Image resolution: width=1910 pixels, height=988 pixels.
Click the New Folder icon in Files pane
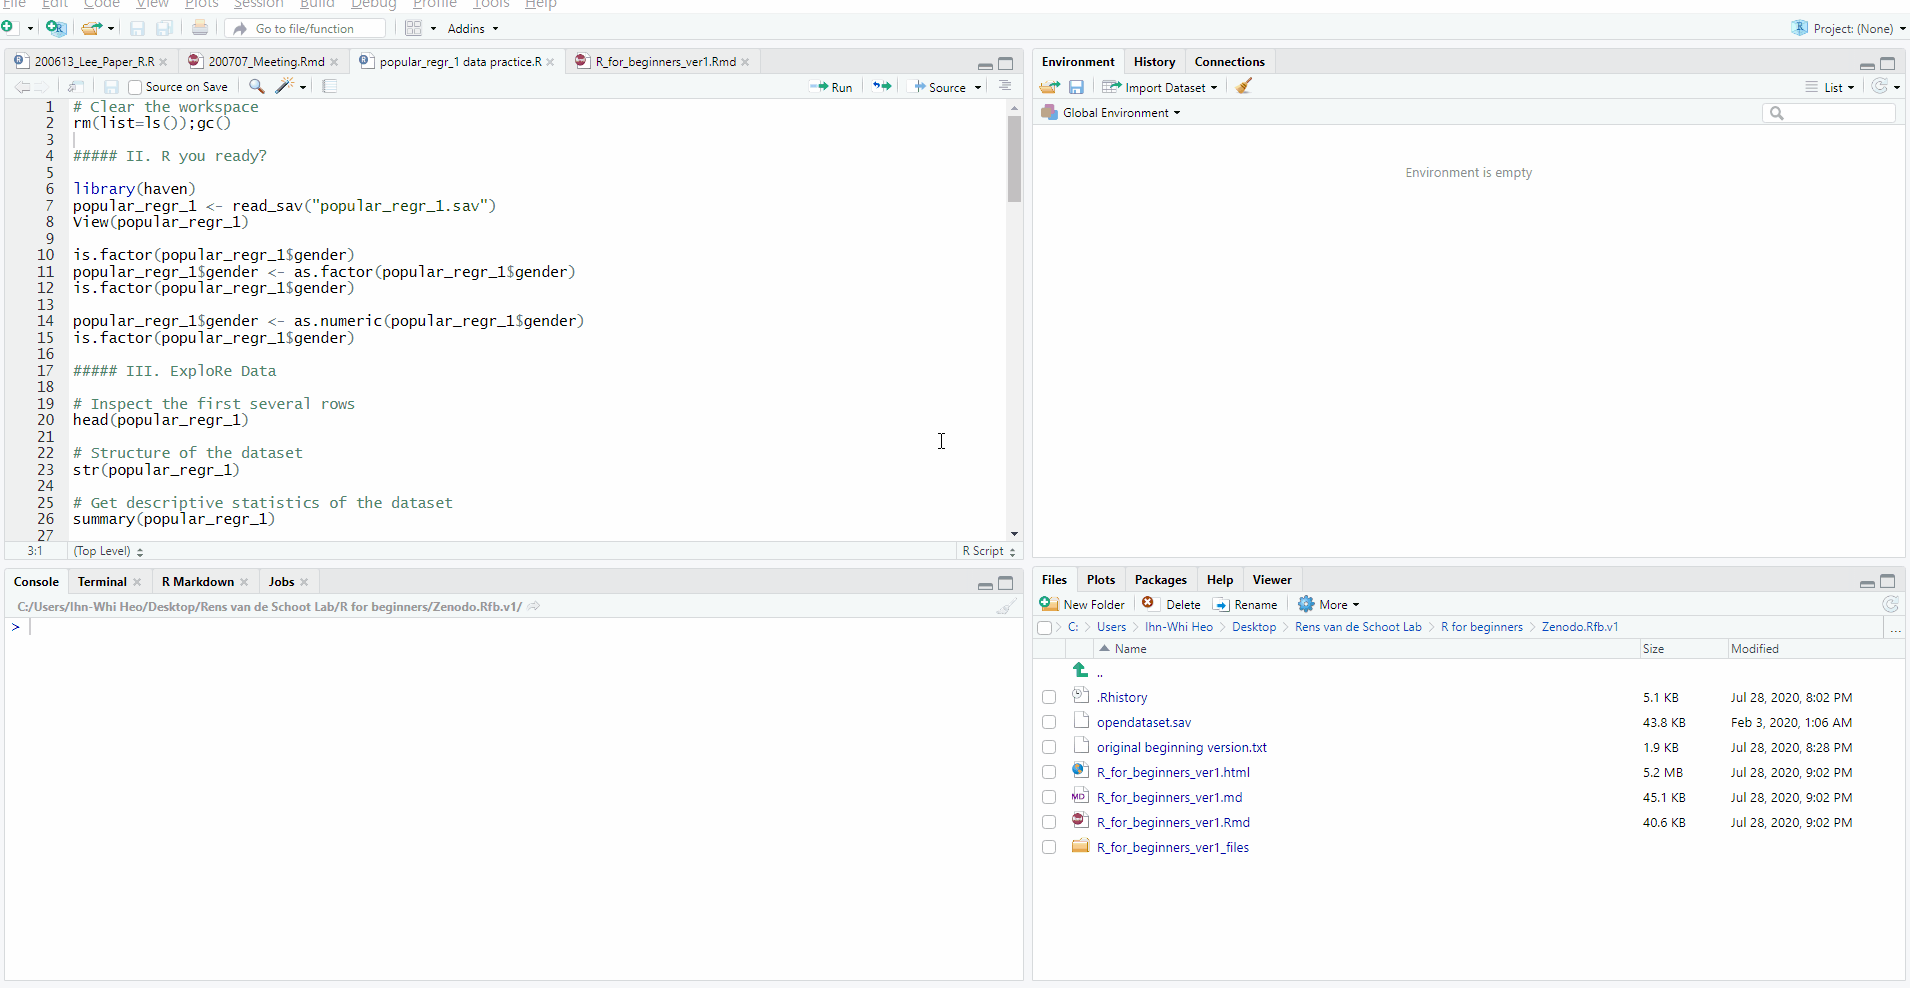(x=1048, y=604)
